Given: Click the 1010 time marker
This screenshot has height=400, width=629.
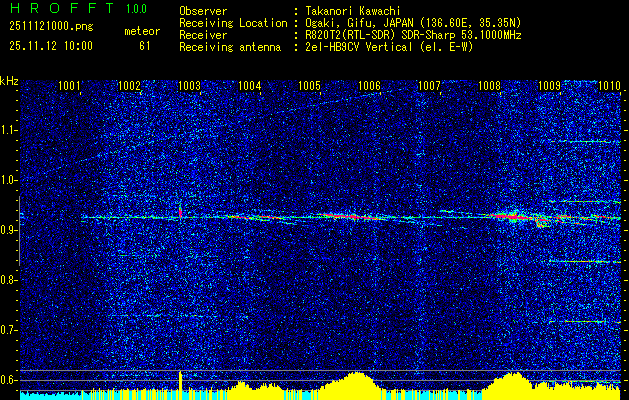Looking at the screenshot, I should pos(609,85).
